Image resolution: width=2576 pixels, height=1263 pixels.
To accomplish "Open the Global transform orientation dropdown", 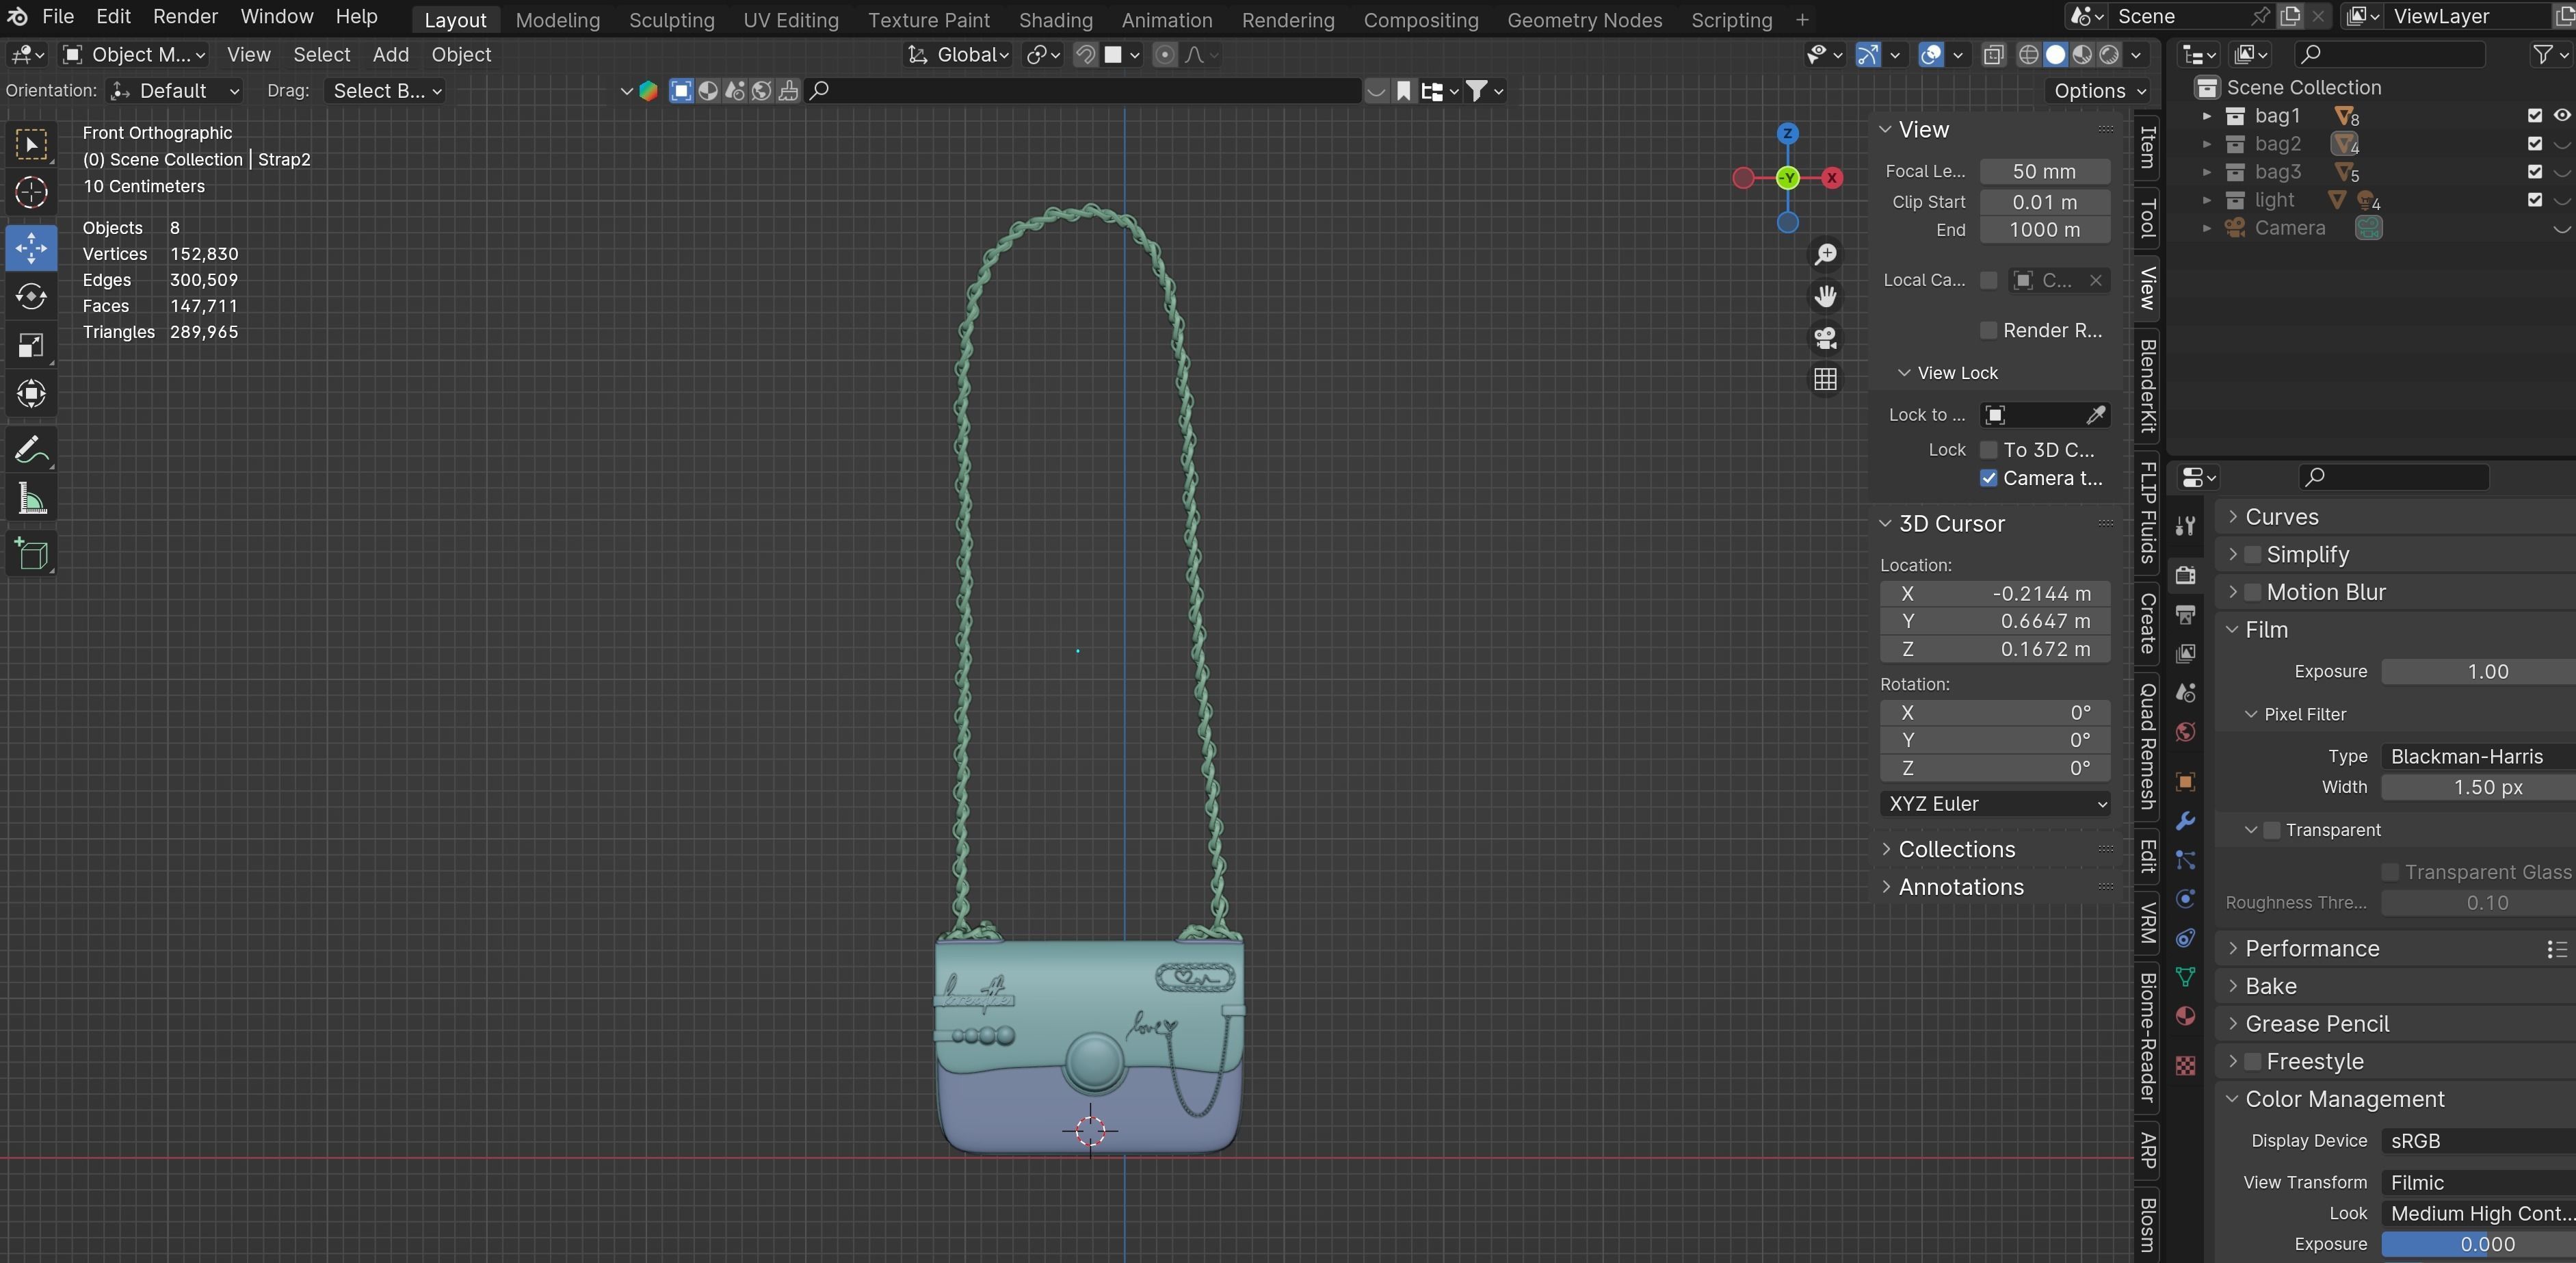I will click(958, 55).
